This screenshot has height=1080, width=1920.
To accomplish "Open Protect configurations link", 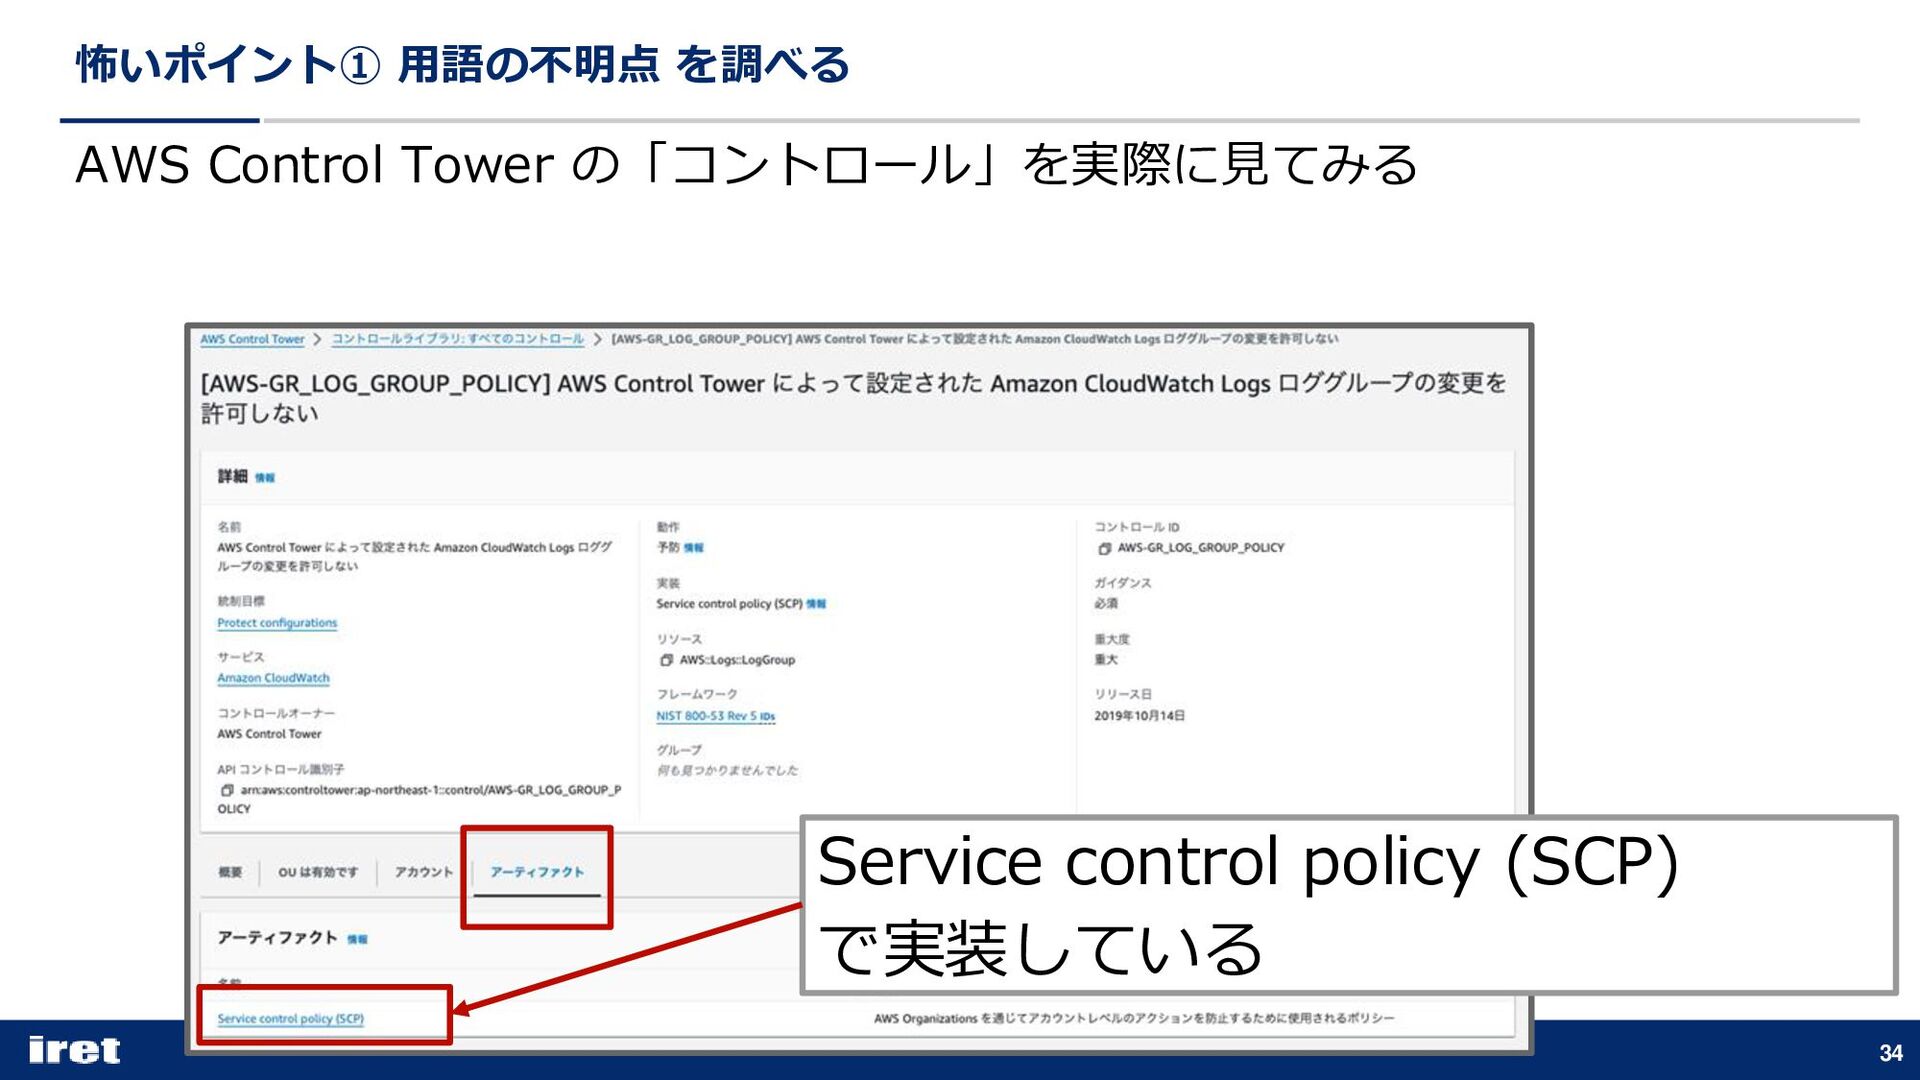I will [x=277, y=623].
